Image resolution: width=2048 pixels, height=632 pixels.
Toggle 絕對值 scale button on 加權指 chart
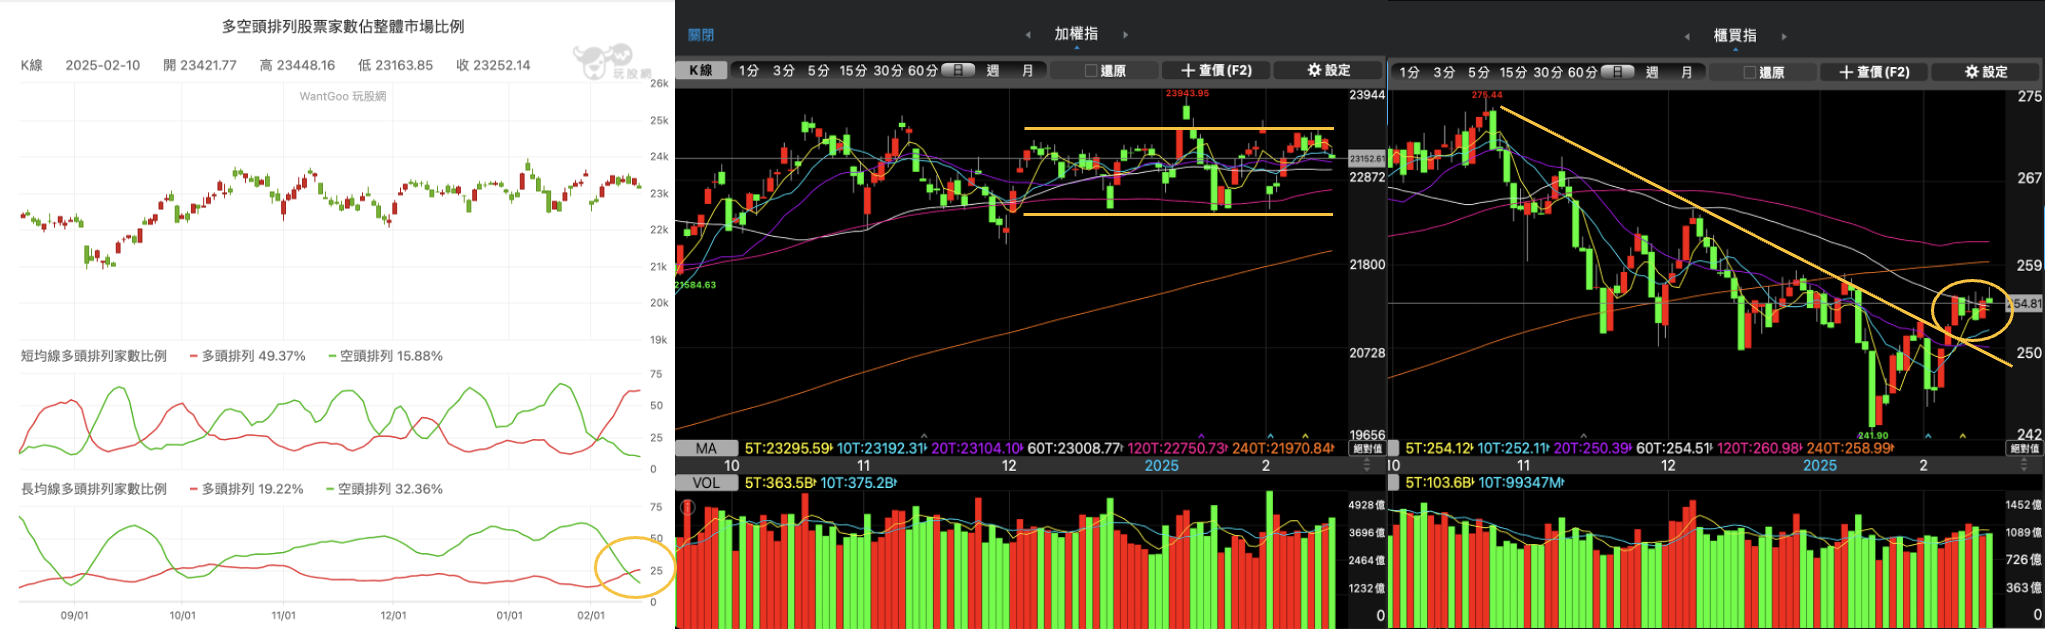coord(1367,449)
